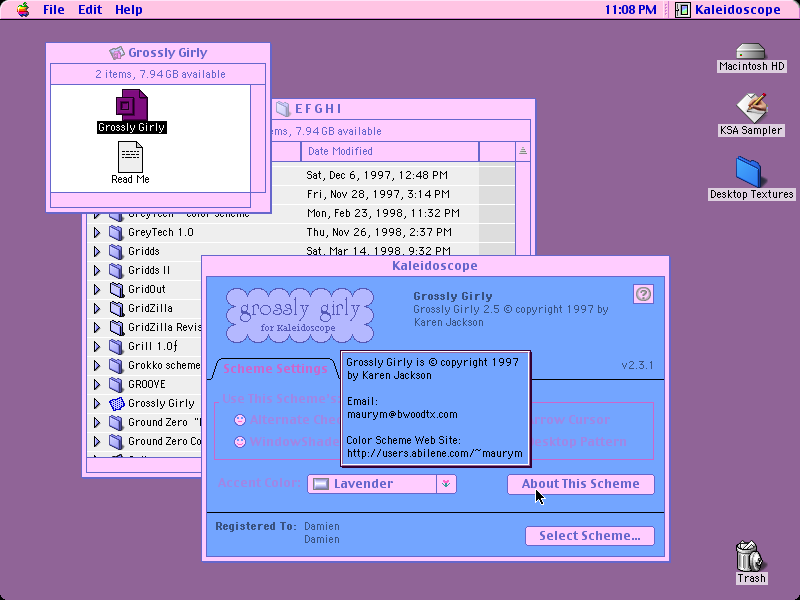The image size is (800, 600).
Task: Click the 11:08 PM menu bar clock
Action: click(631, 10)
